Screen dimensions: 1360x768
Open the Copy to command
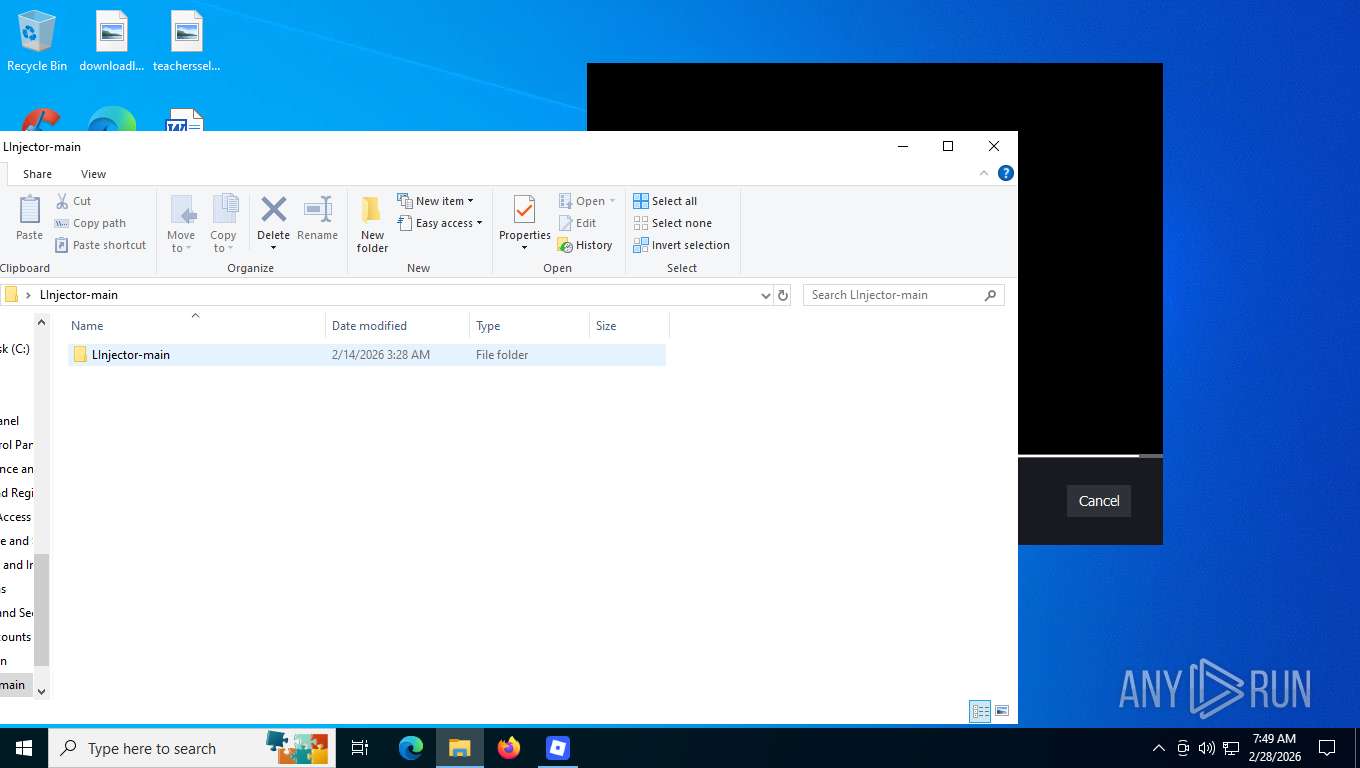coord(223,223)
